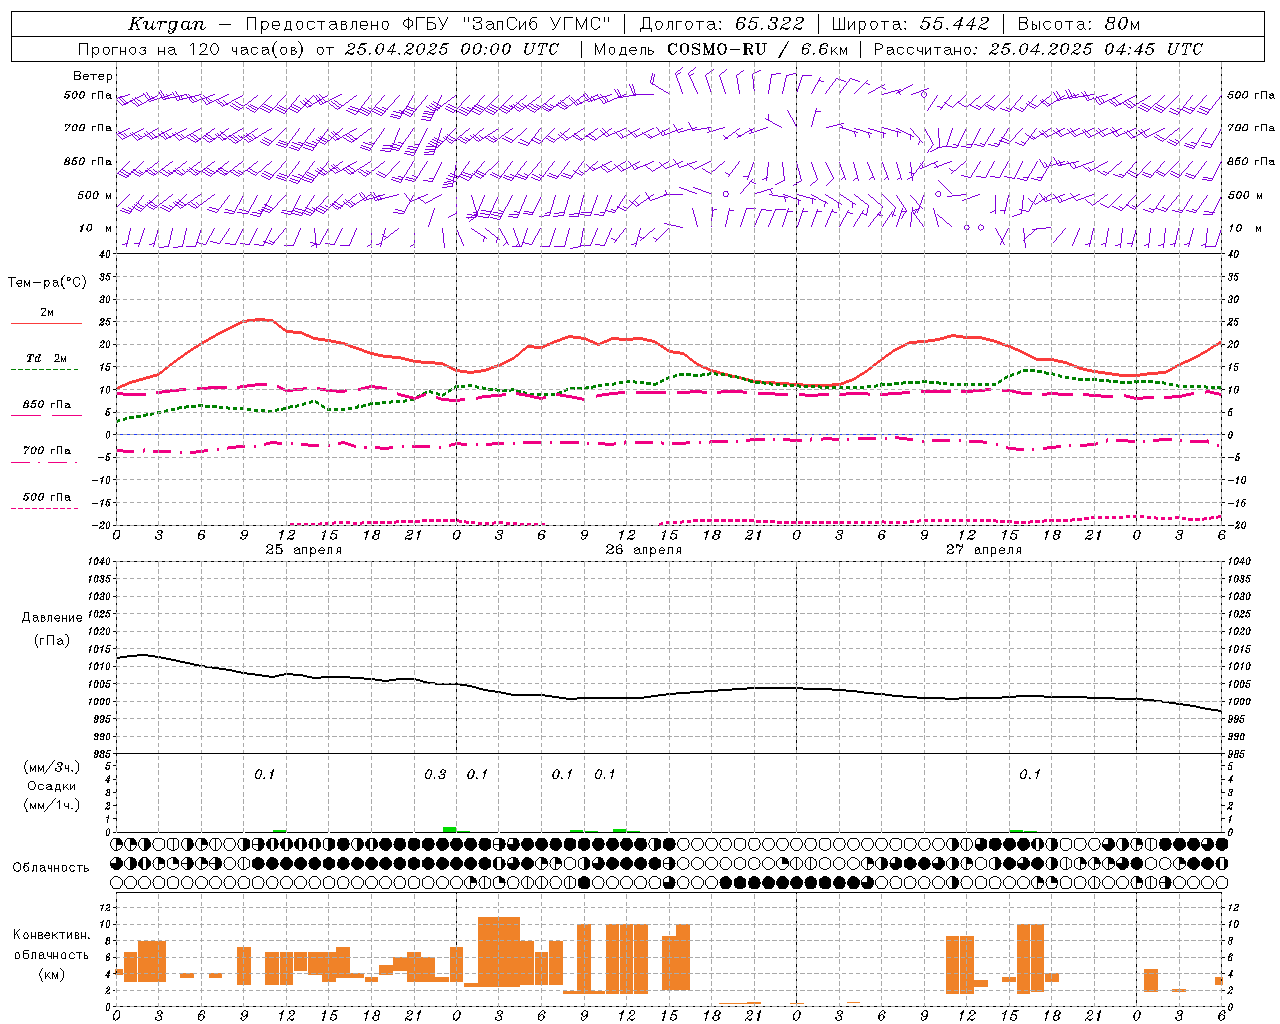Click the 2м temperature legend entry
The image size is (1280, 1024).
[x=47, y=312]
